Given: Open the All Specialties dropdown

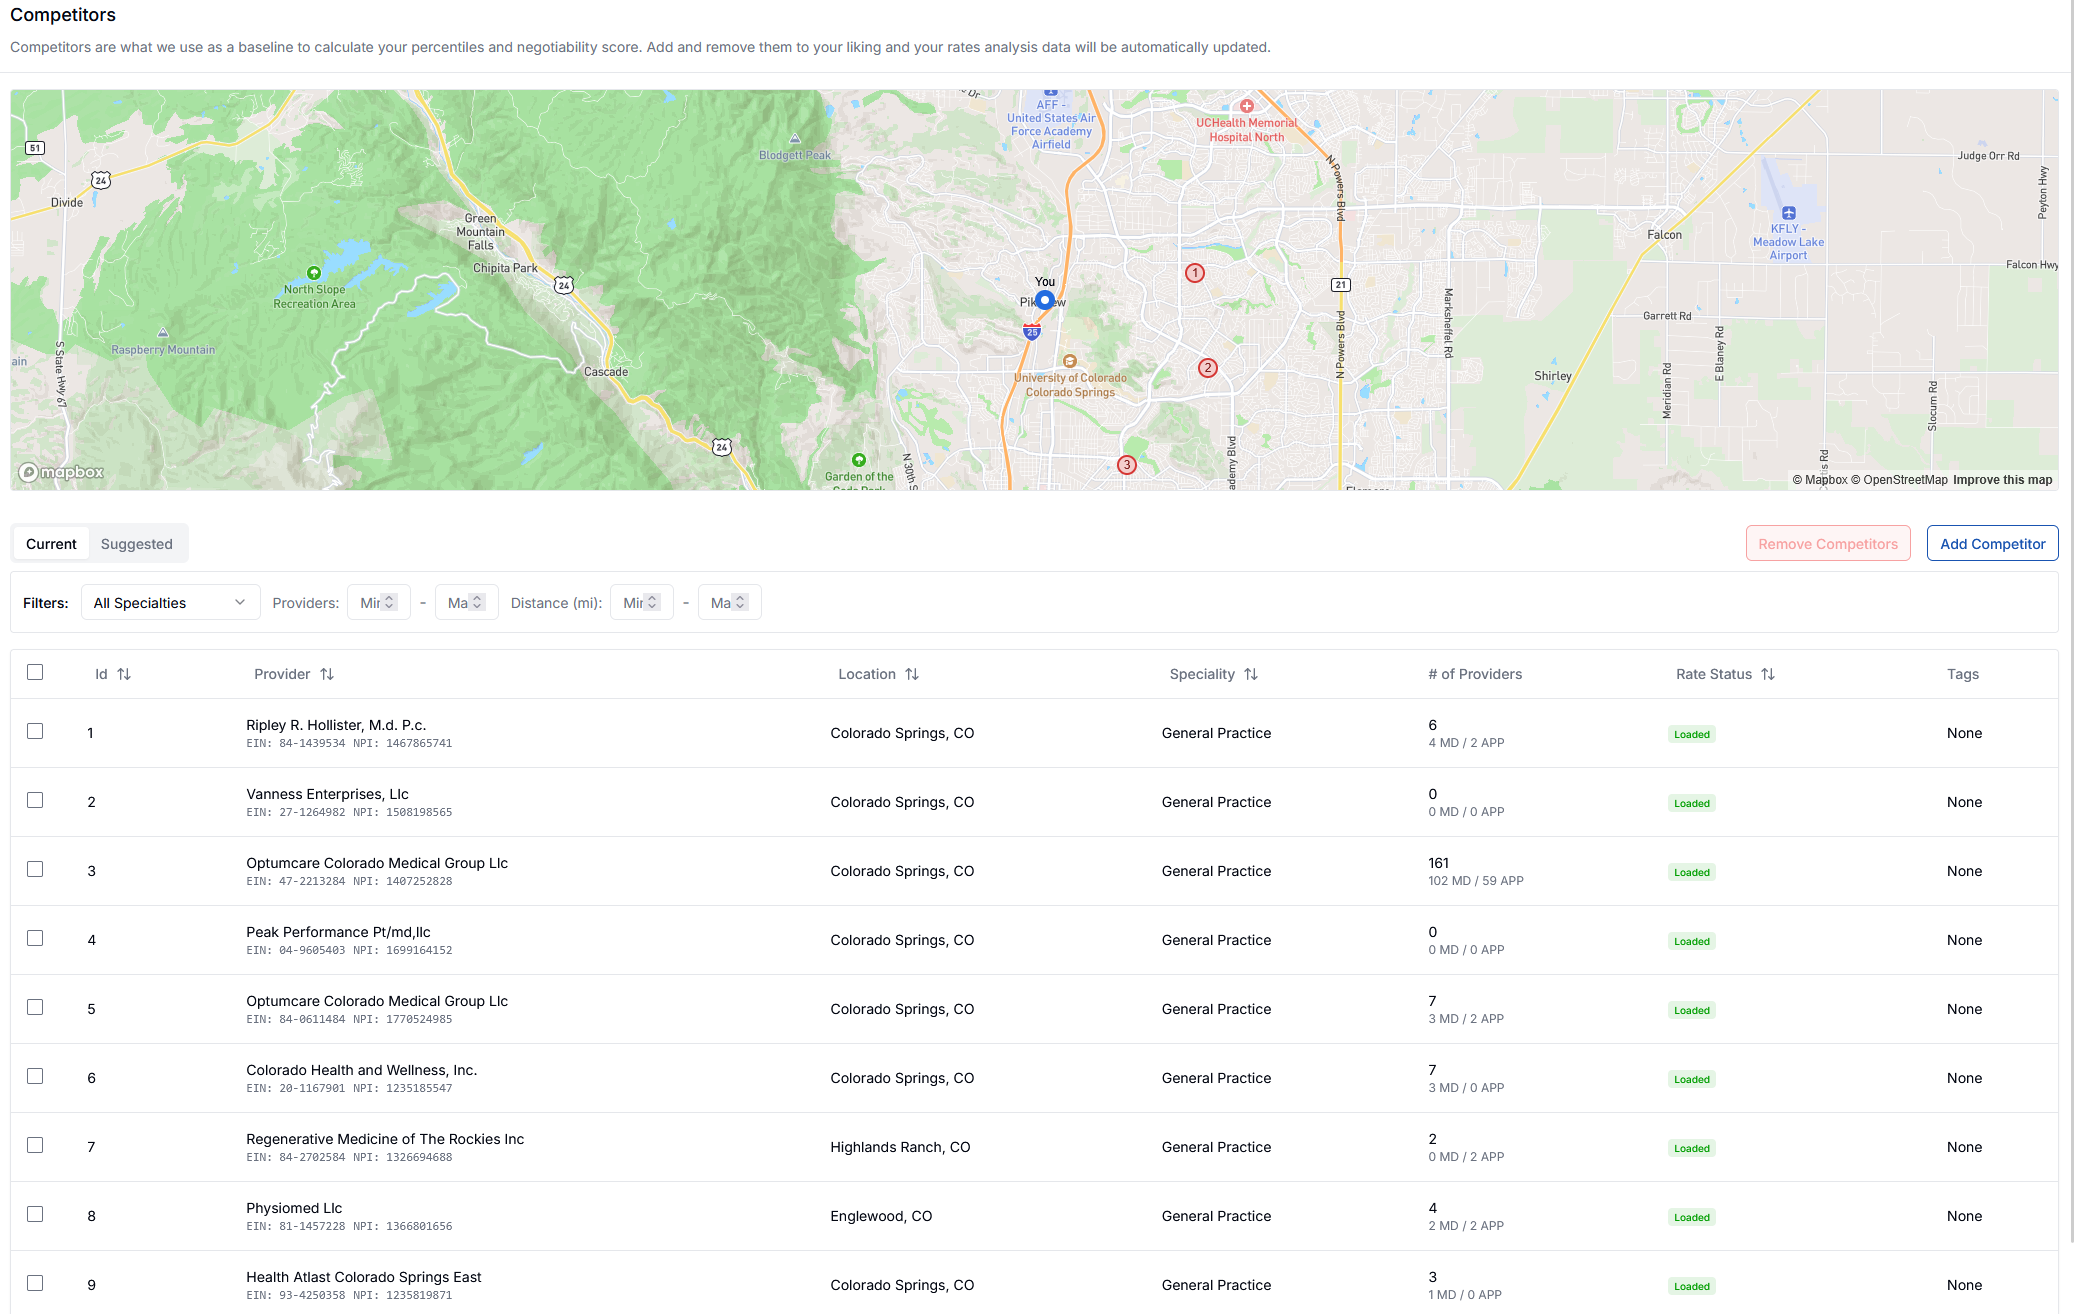Looking at the screenshot, I should click(x=170, y=602).
